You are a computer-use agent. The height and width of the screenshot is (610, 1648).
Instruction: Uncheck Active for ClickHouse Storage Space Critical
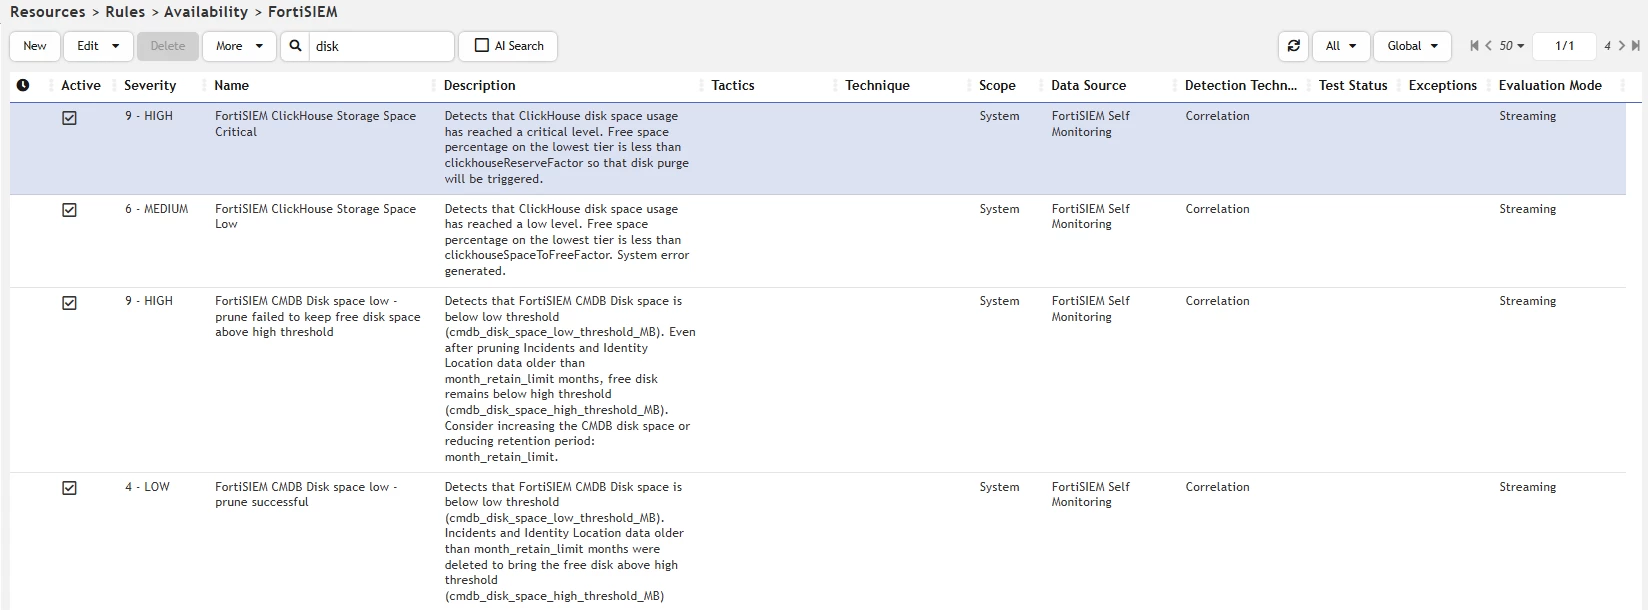(69, 118)
